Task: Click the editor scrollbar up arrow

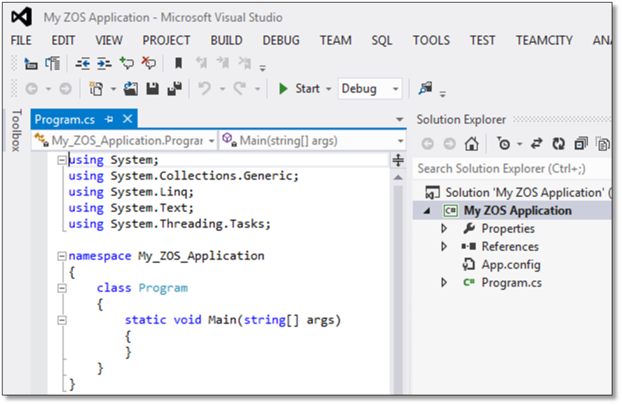Action: pos(398,177)
